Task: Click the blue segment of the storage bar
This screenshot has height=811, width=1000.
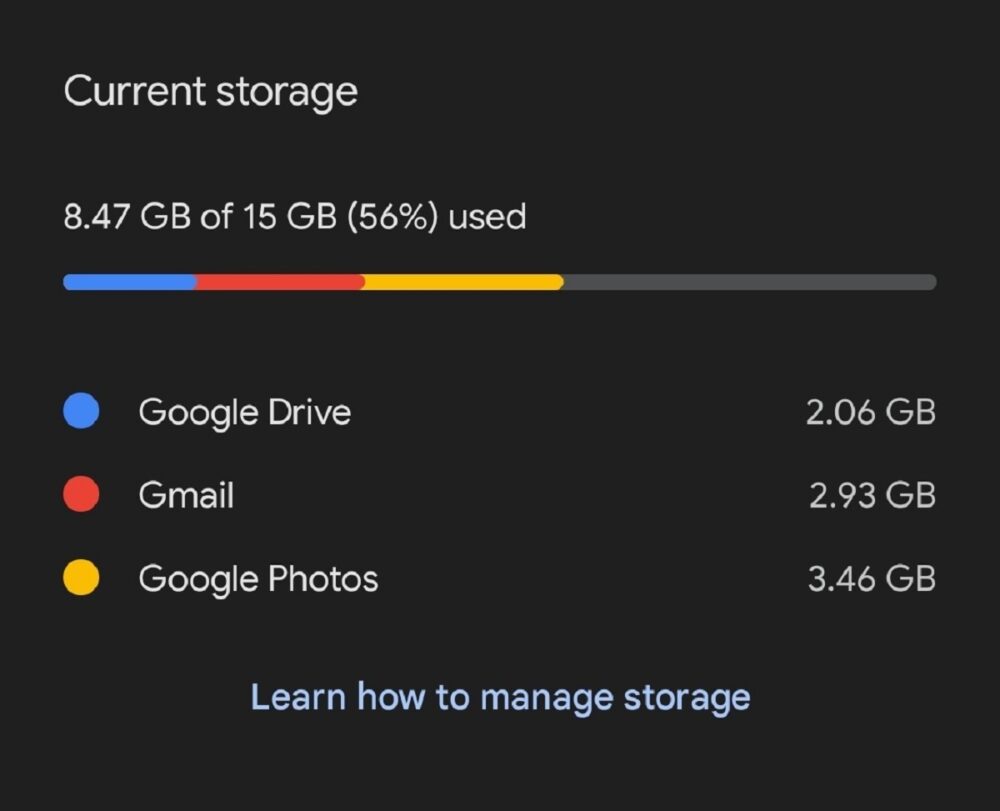Action: pos(130,282)
